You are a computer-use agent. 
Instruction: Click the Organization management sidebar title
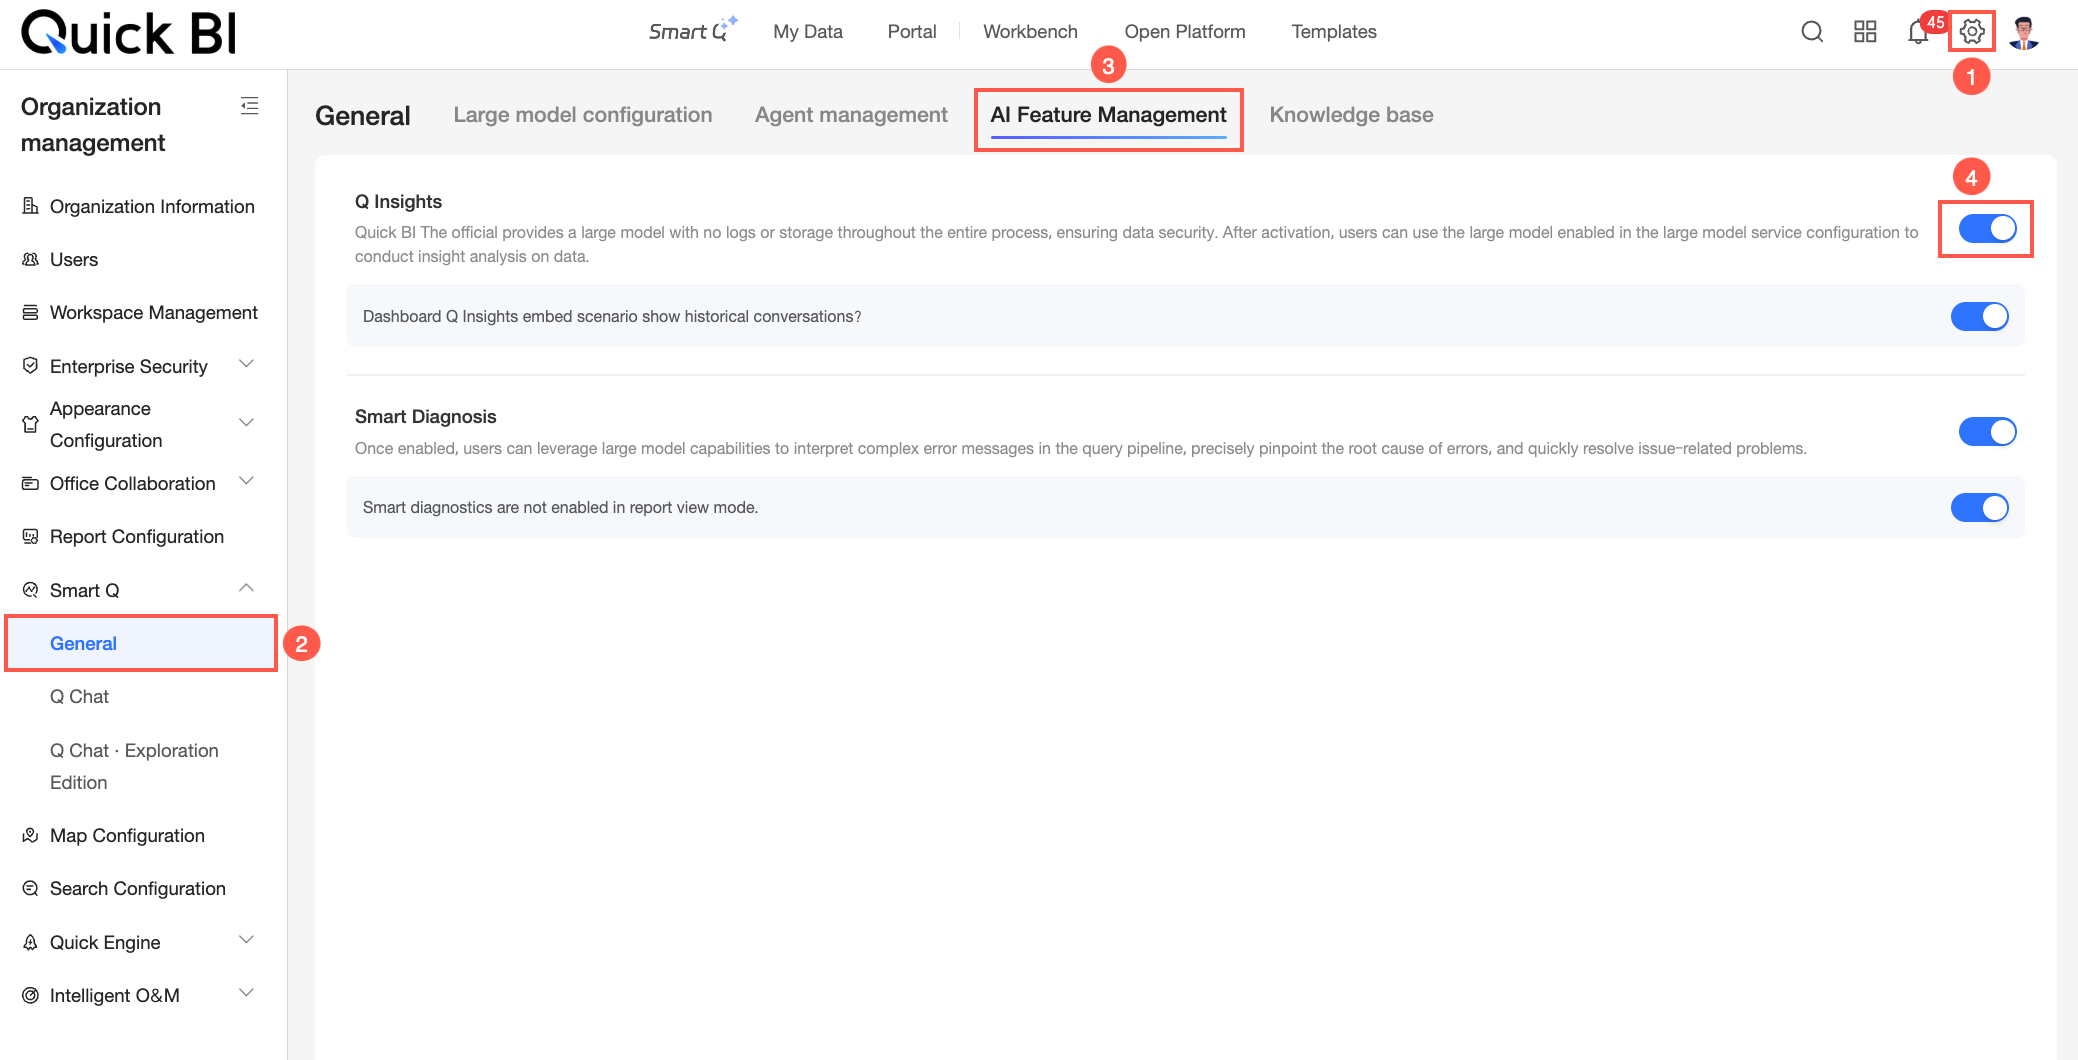coord(93,124)
